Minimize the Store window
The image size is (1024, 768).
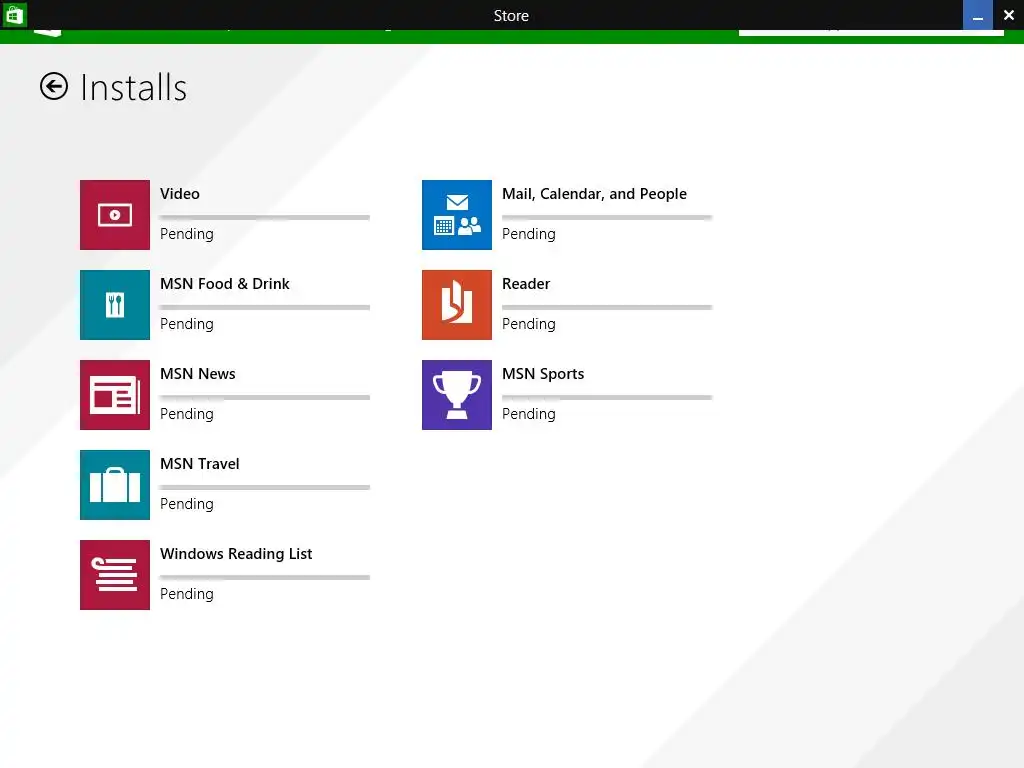(x=978, y=15)
